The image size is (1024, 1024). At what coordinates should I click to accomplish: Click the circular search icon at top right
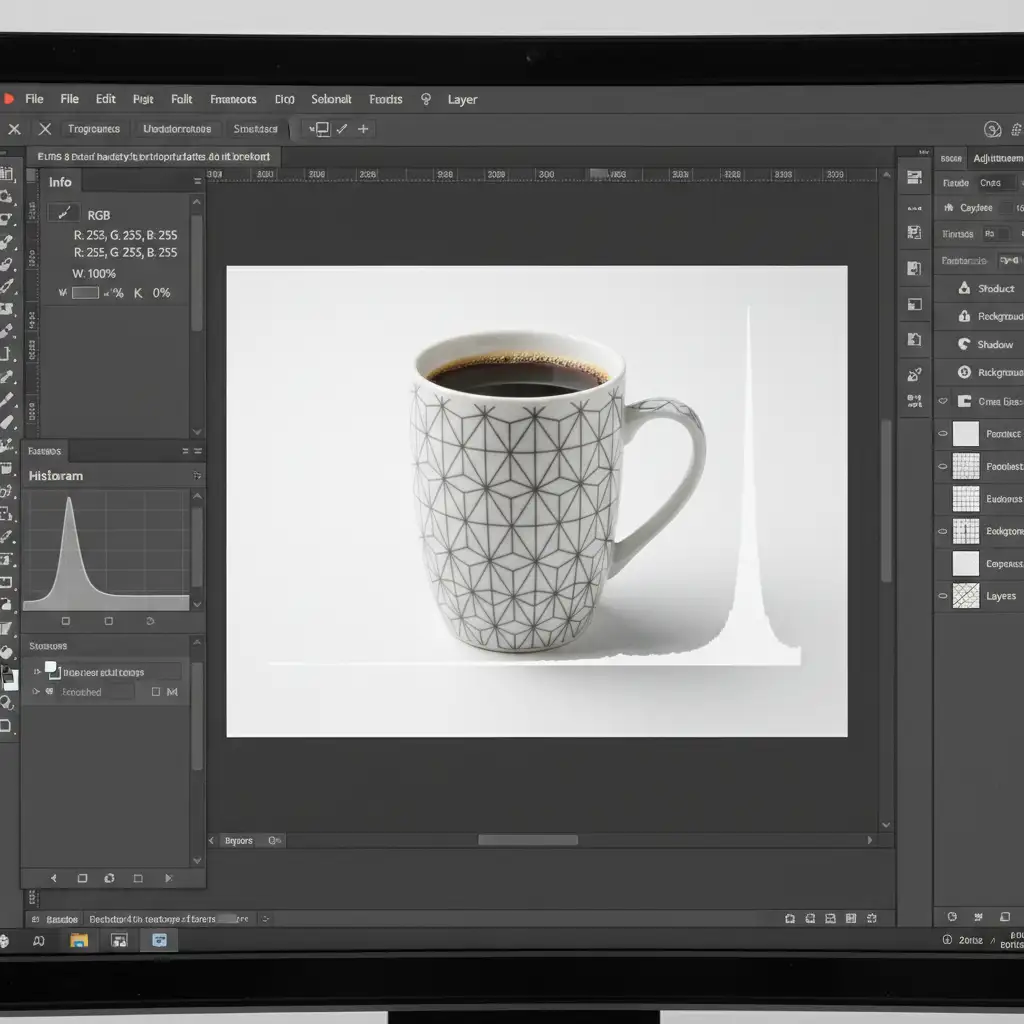pyautogui.click(x=992, y=129)
